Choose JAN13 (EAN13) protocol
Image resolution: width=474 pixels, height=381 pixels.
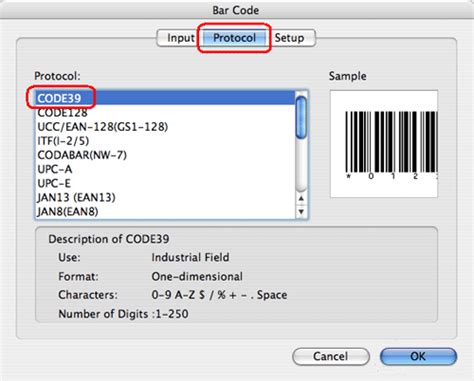pyautogui.click(x=165, y=197)
